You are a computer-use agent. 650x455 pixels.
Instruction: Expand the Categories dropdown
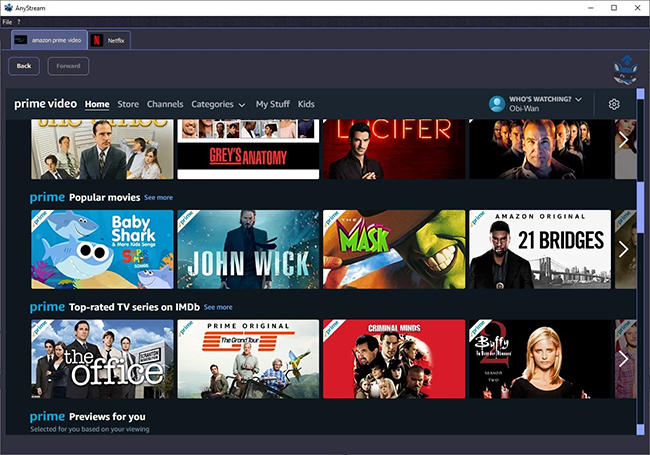218,104
